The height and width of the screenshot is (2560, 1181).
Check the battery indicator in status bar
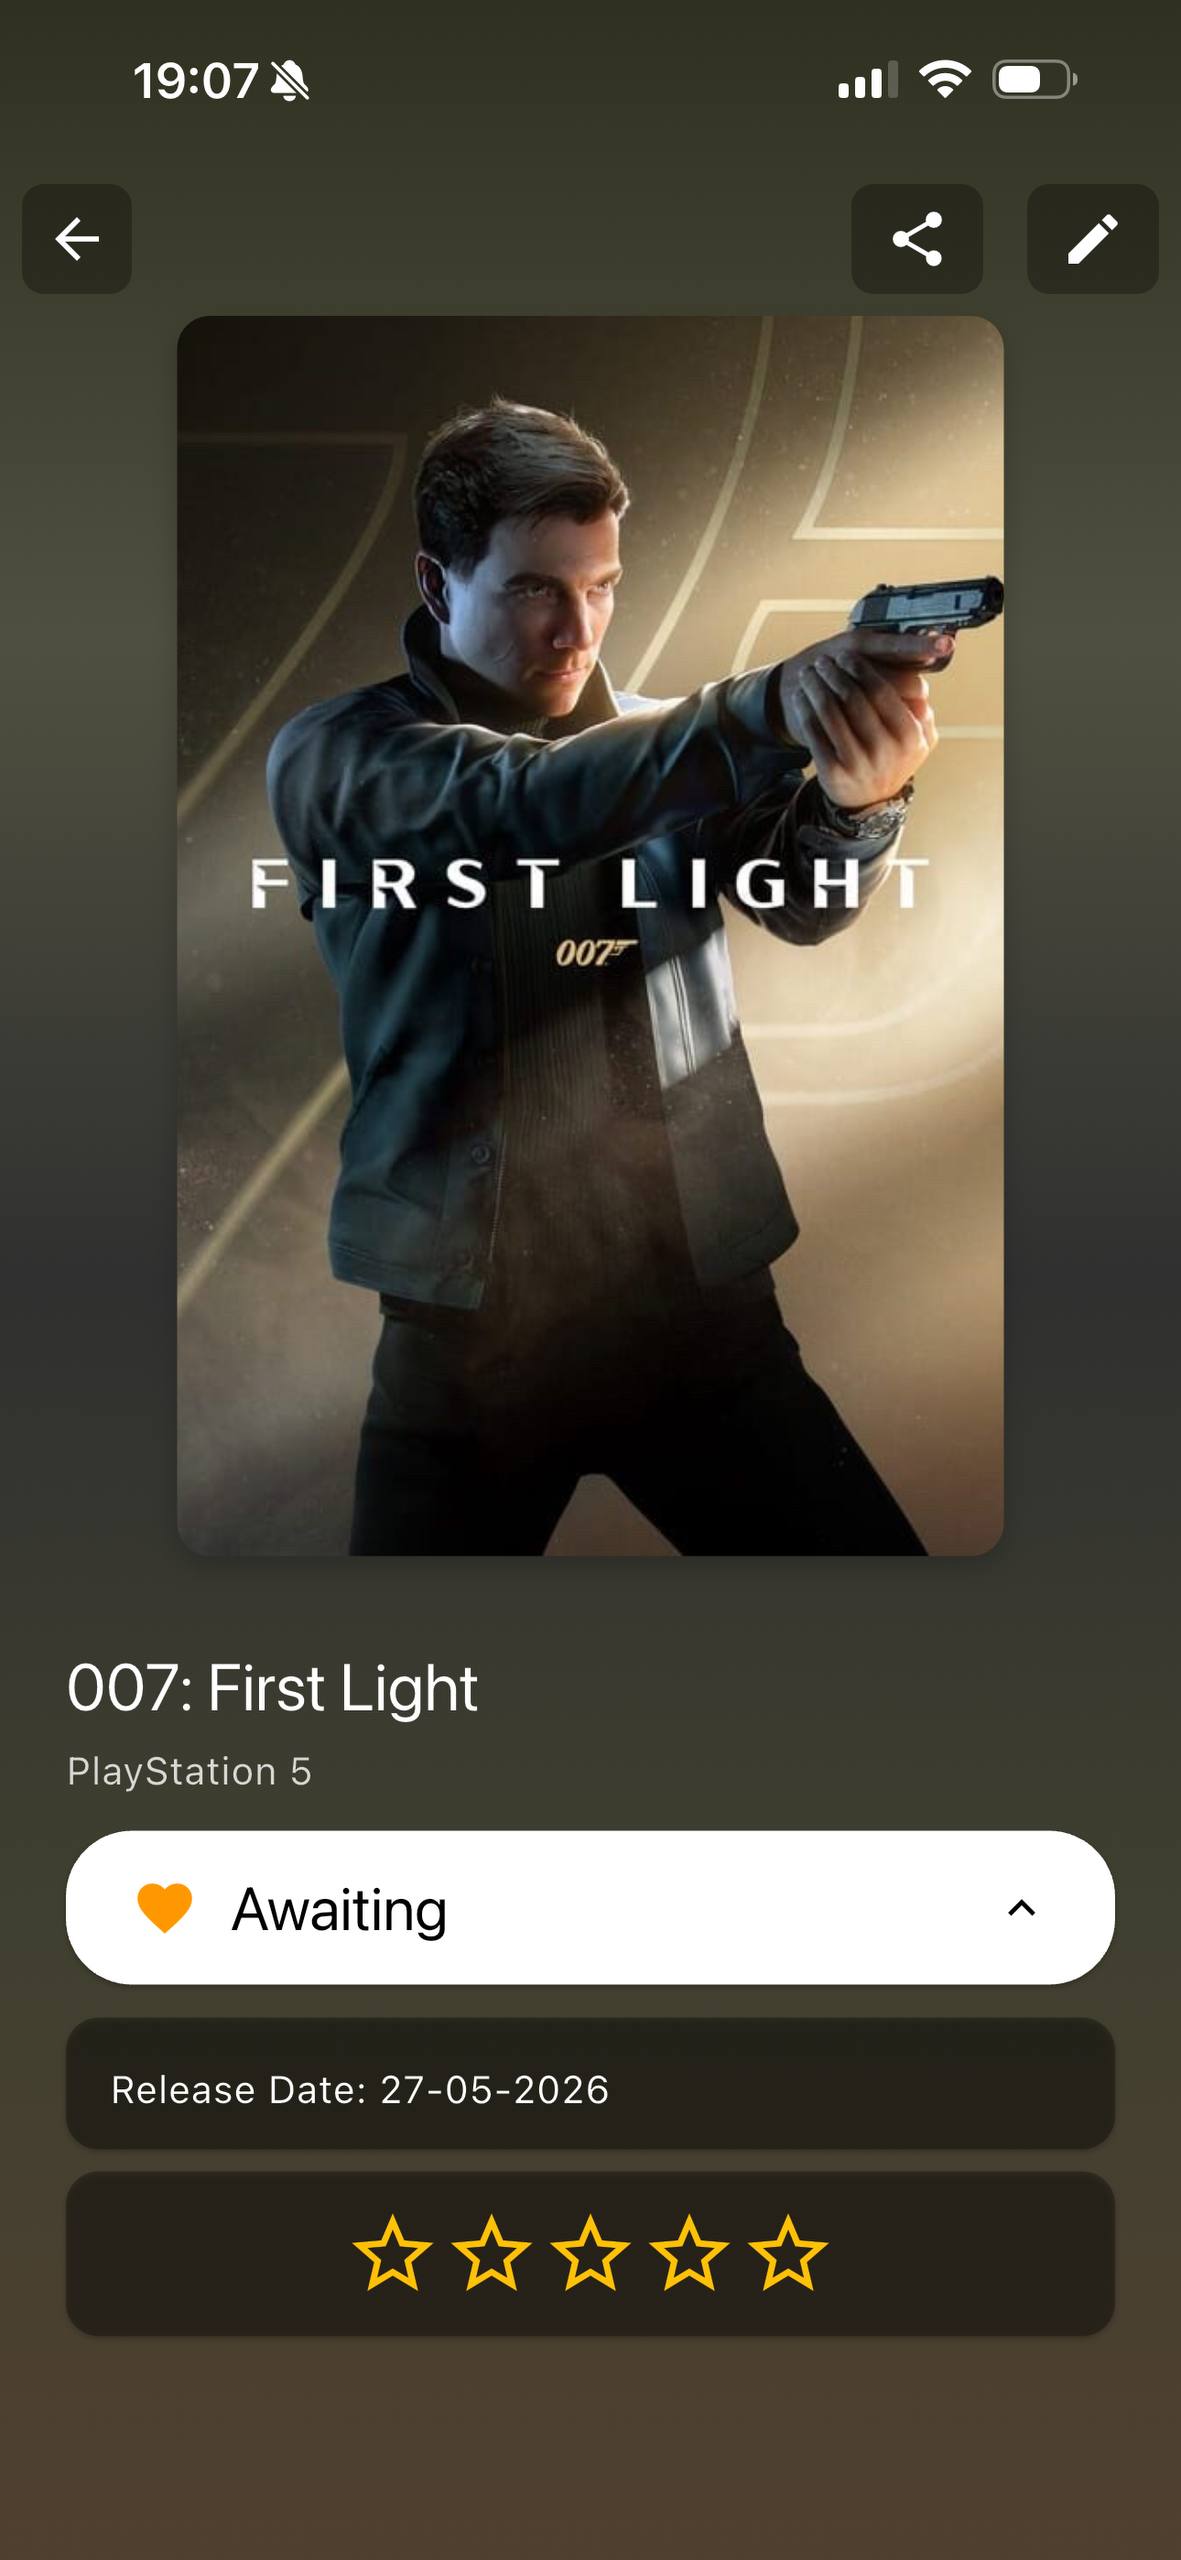(1034, 80)
